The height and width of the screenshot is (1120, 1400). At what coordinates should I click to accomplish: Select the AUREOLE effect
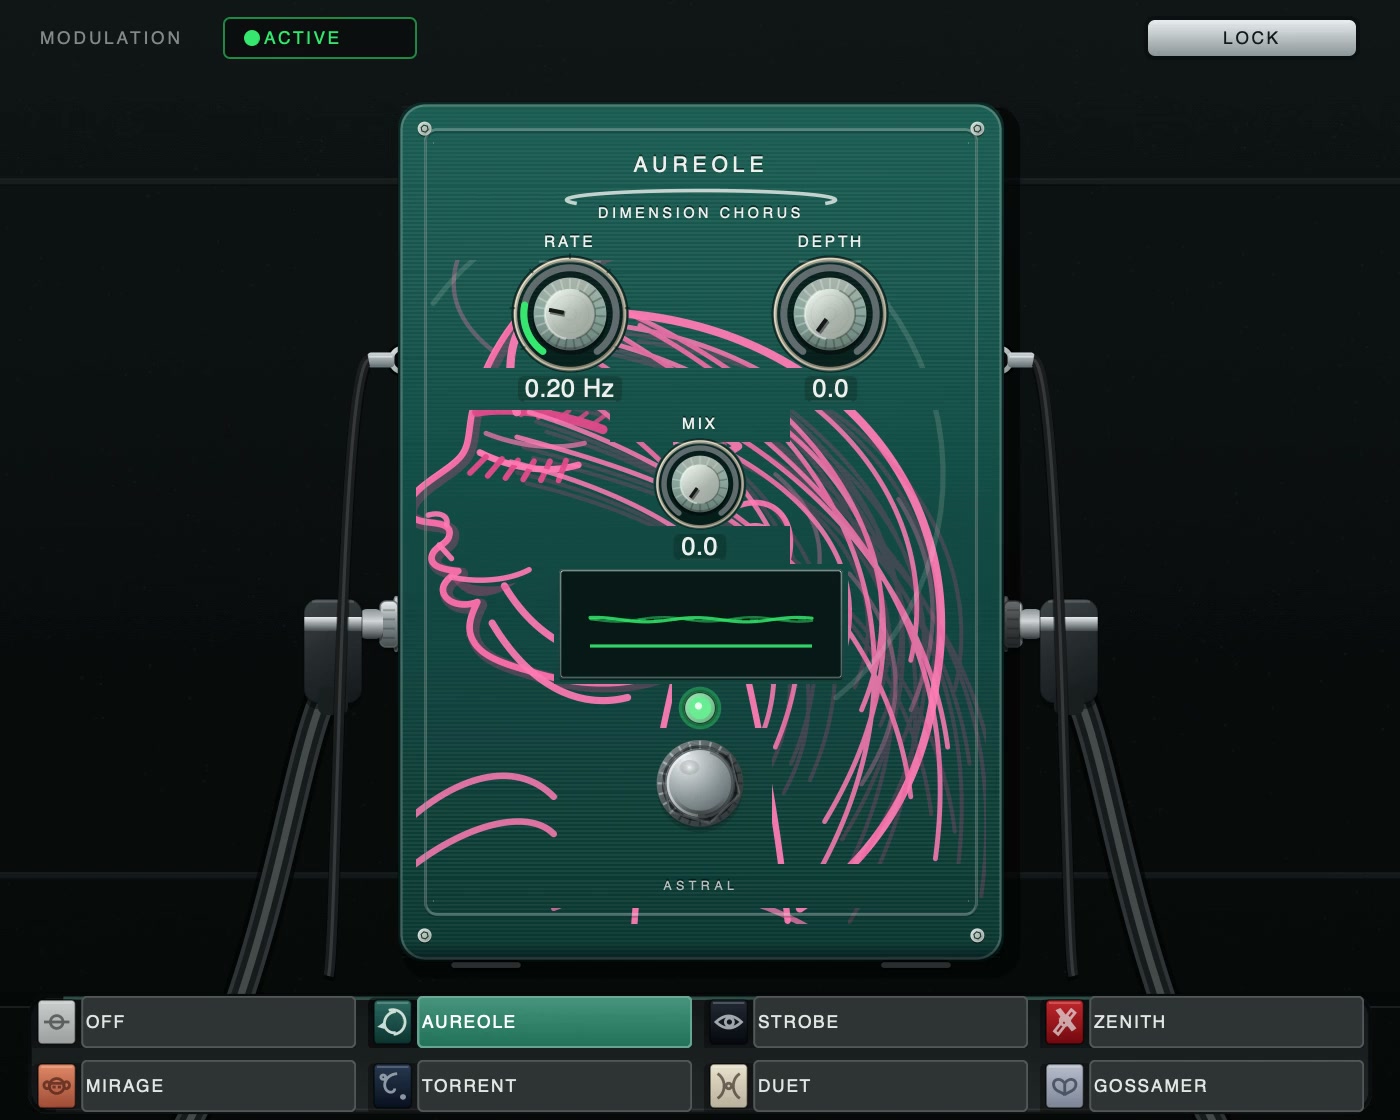click(x=554, y=1022)
